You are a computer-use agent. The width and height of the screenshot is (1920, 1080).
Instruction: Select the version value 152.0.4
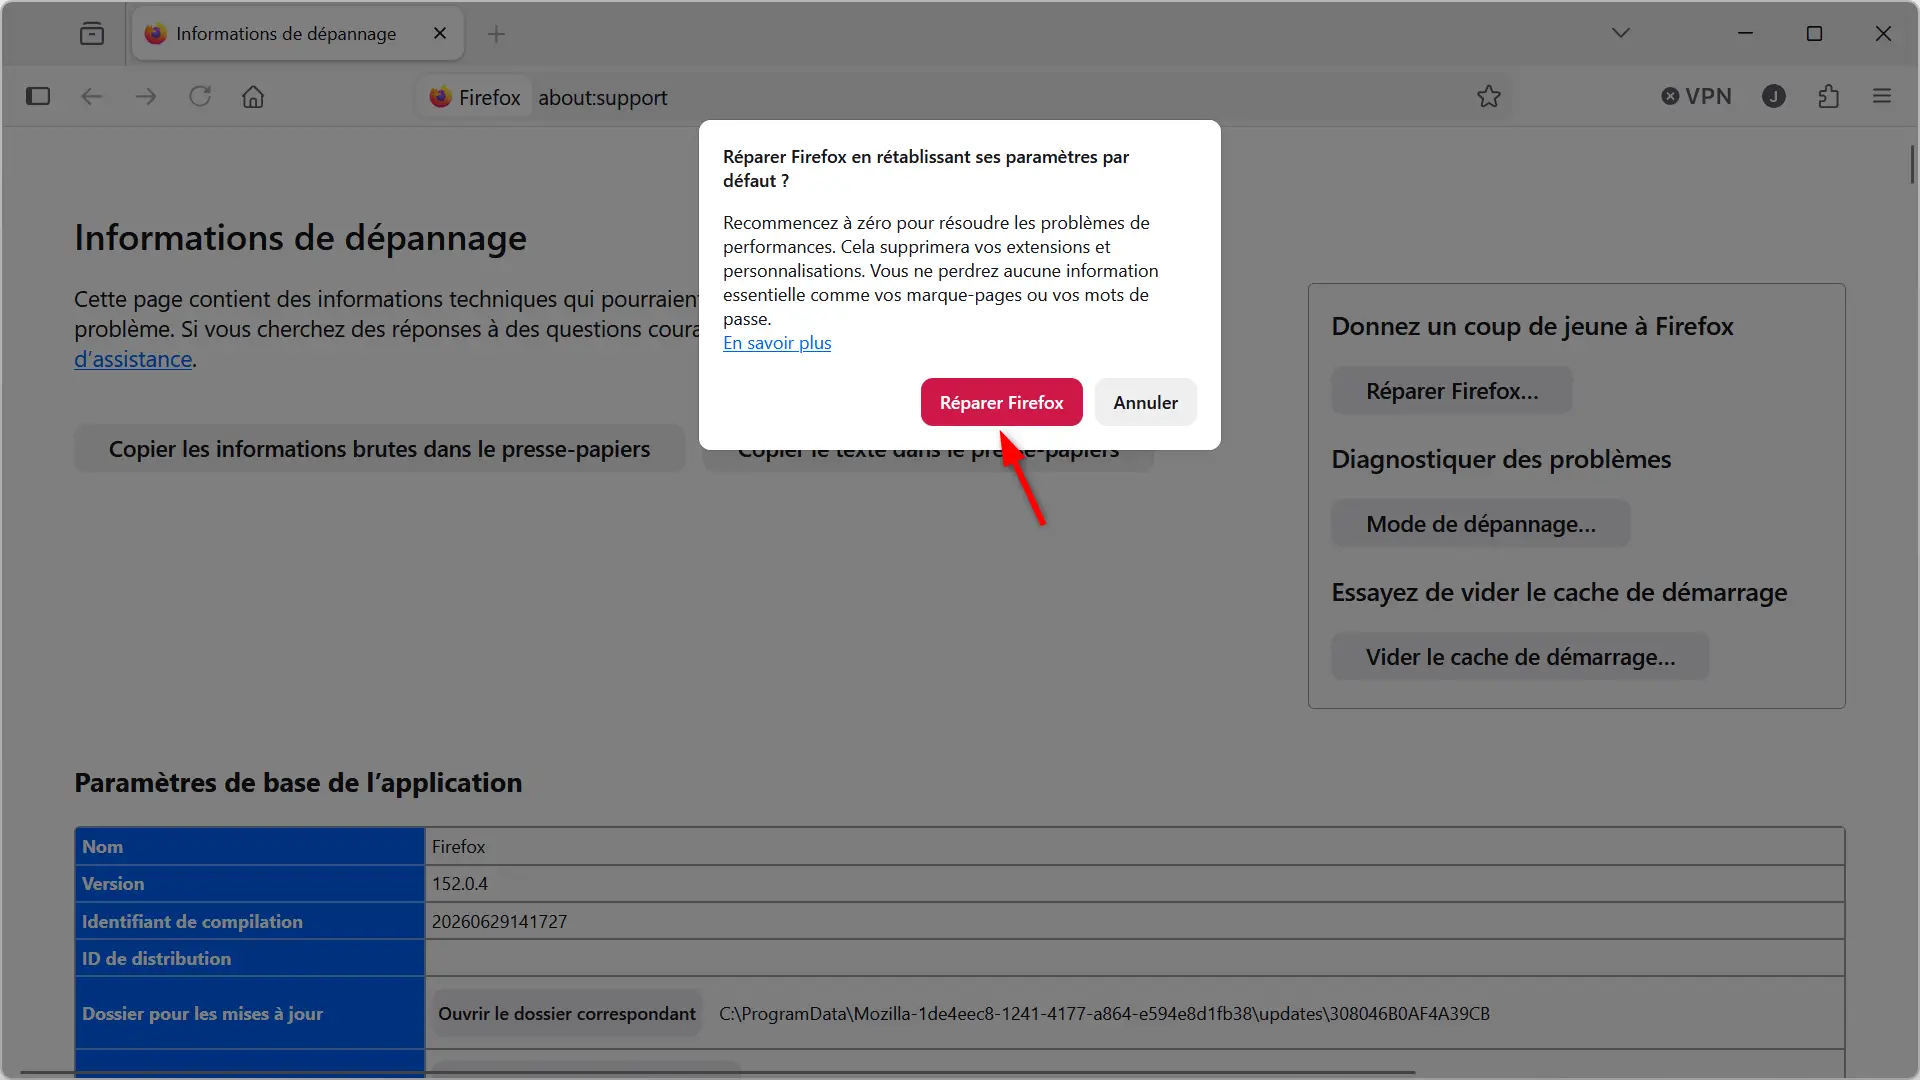(460, 884)
